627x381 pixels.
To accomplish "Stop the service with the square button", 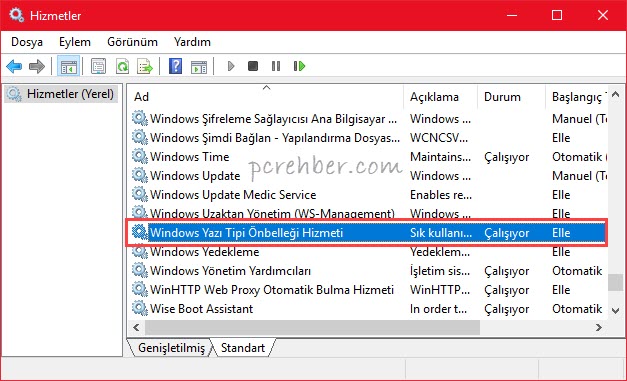I will coord(253,66).
